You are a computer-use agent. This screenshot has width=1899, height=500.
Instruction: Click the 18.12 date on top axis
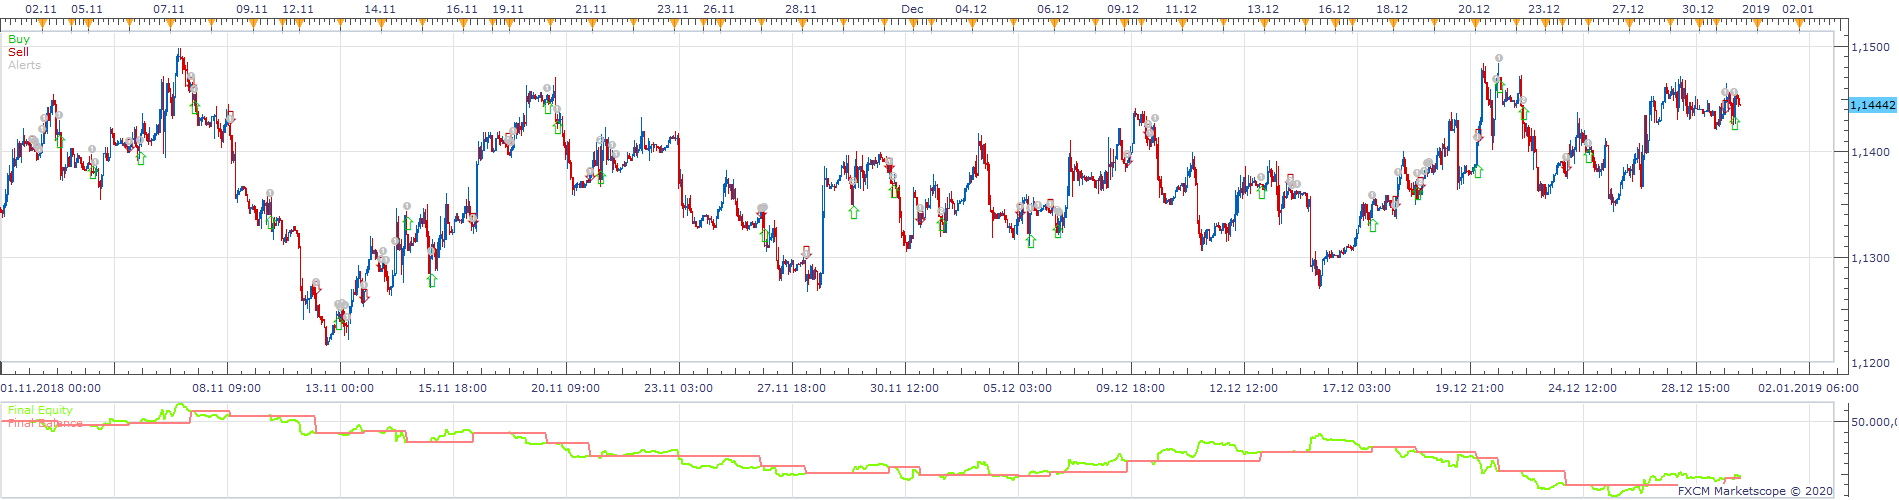[x=1392, y=9]
